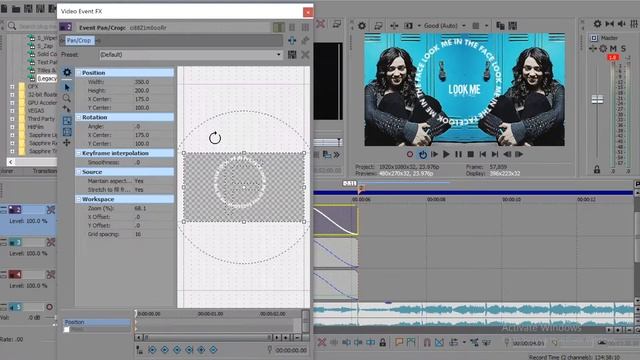Pause playback in preview

[458, 154]
